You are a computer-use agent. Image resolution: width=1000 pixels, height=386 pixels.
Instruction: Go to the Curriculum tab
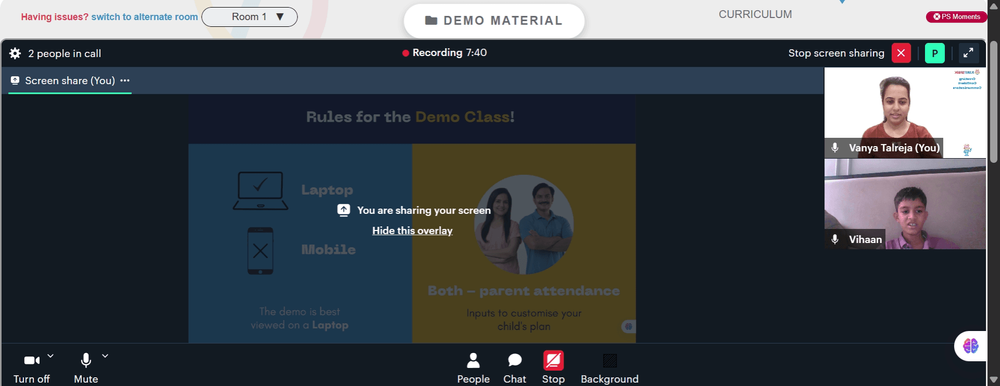[755, 14]
